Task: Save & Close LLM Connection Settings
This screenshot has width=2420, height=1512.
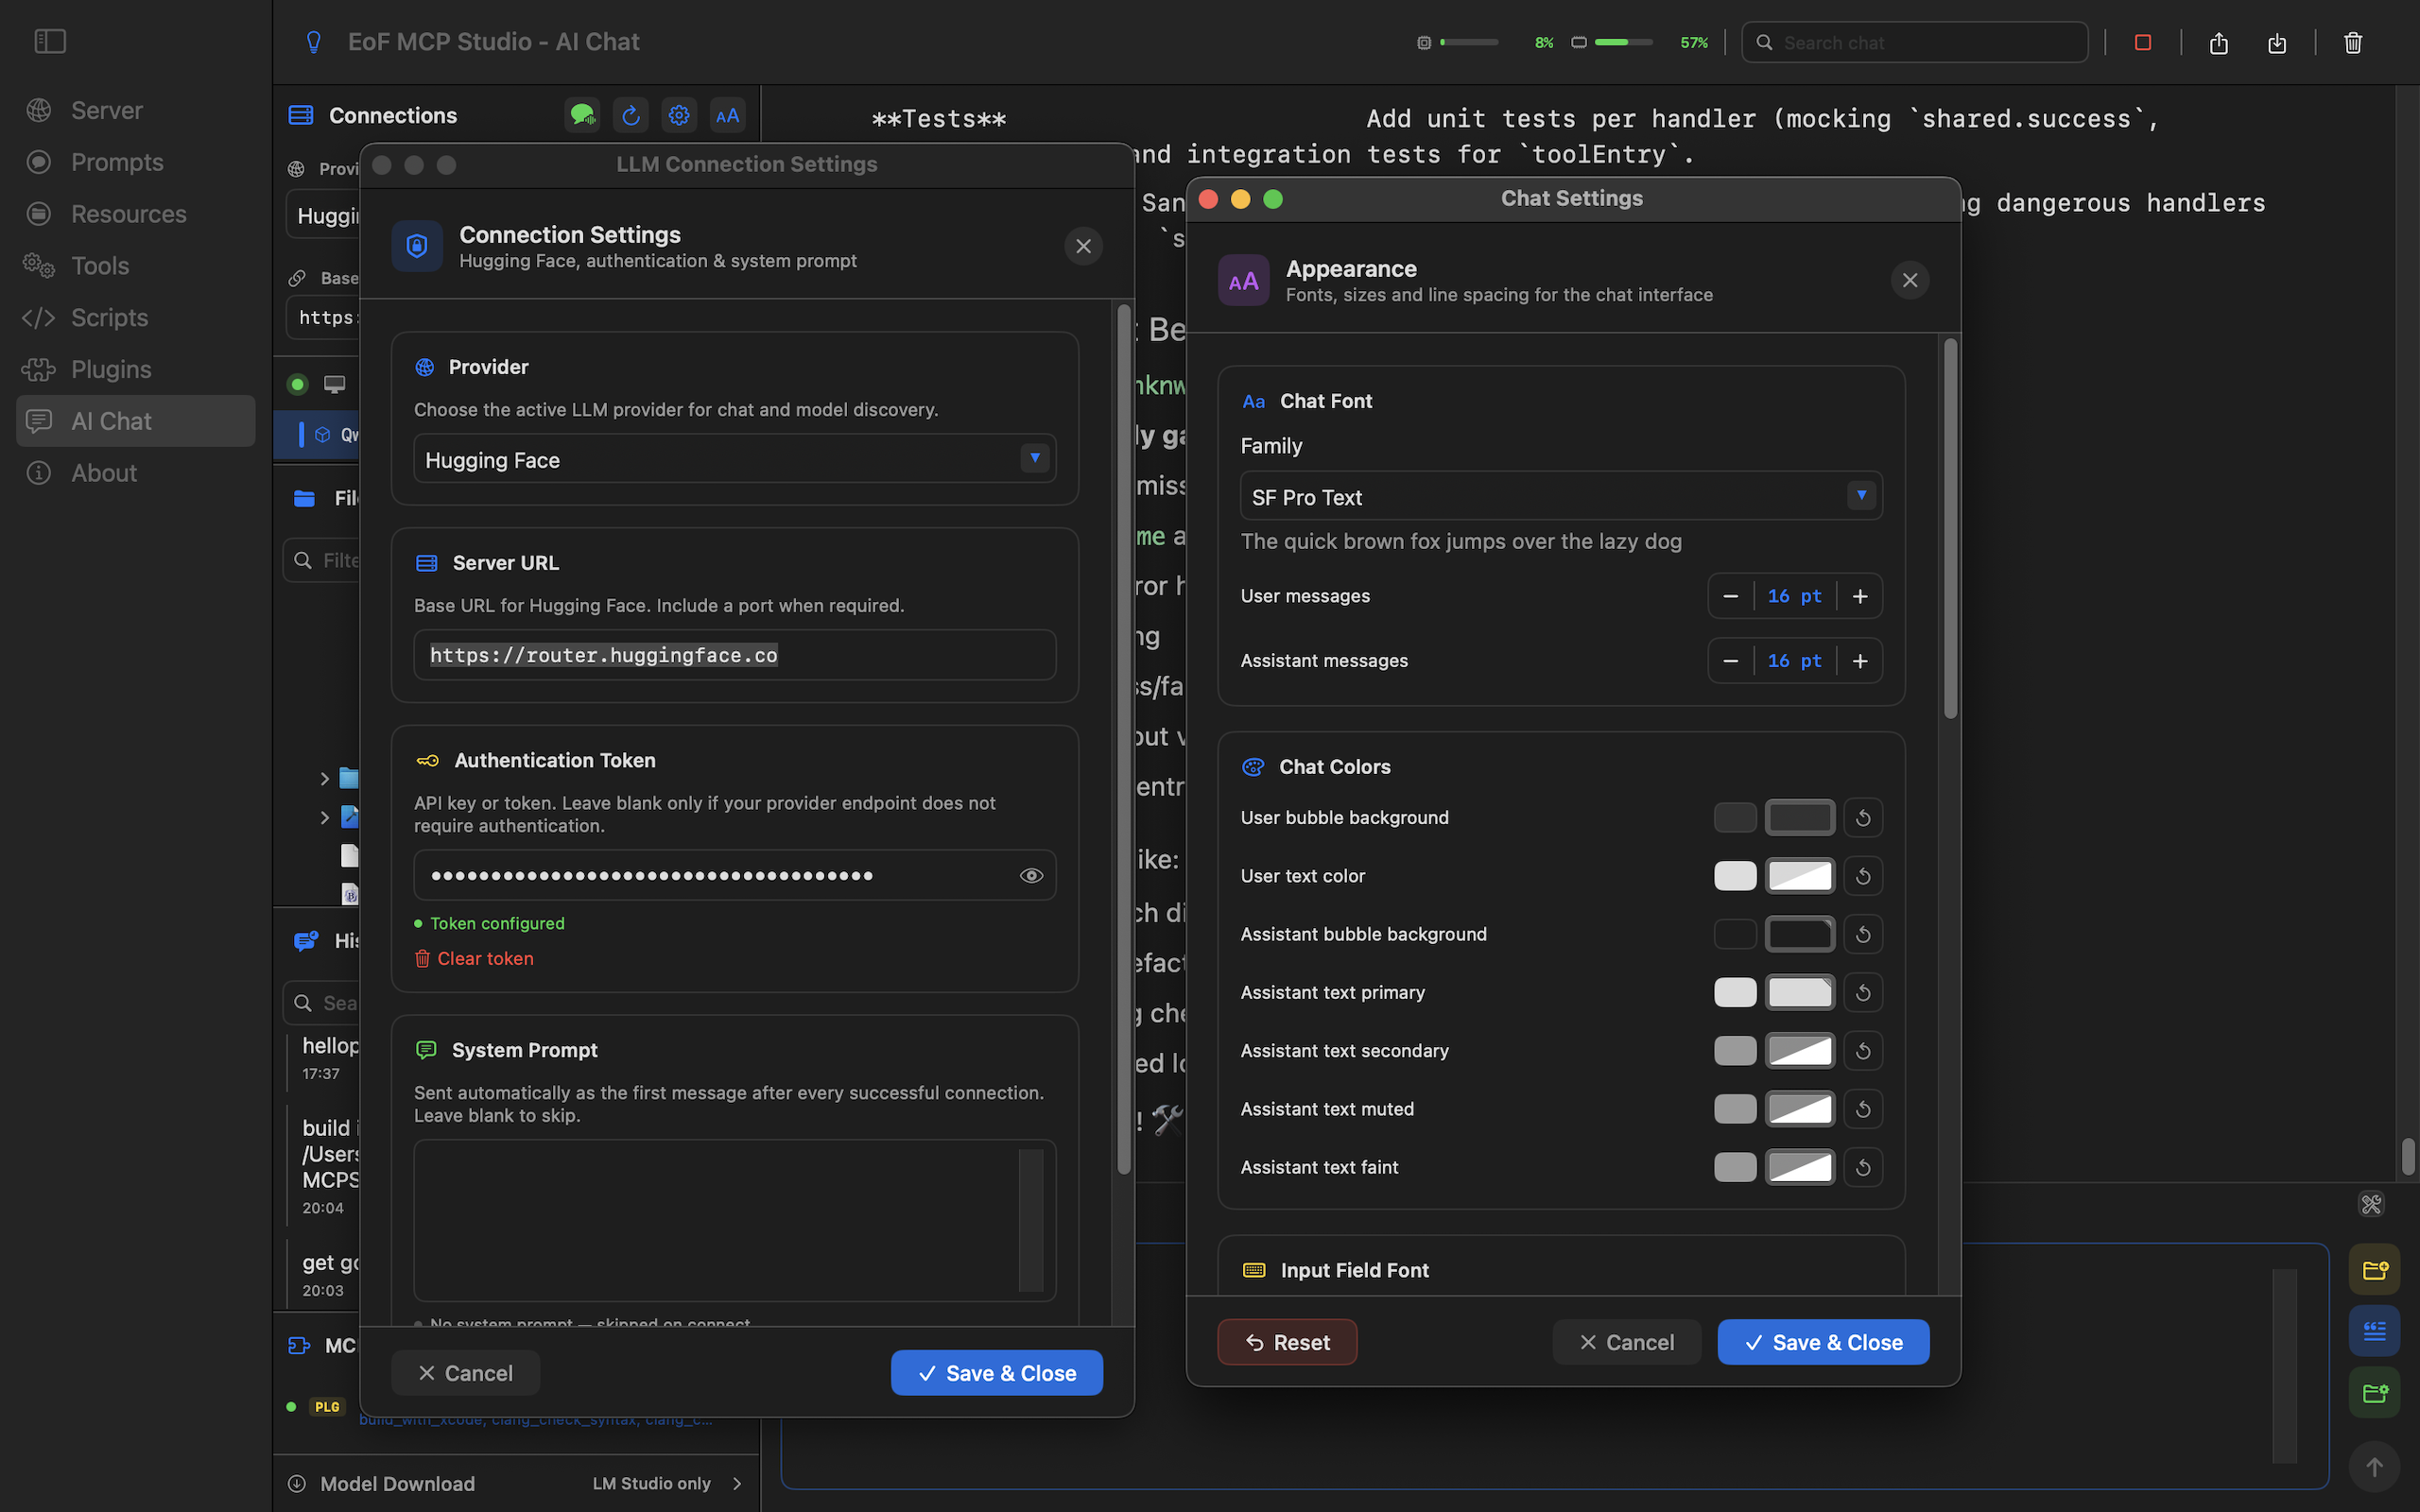Action: point(997,1373)
